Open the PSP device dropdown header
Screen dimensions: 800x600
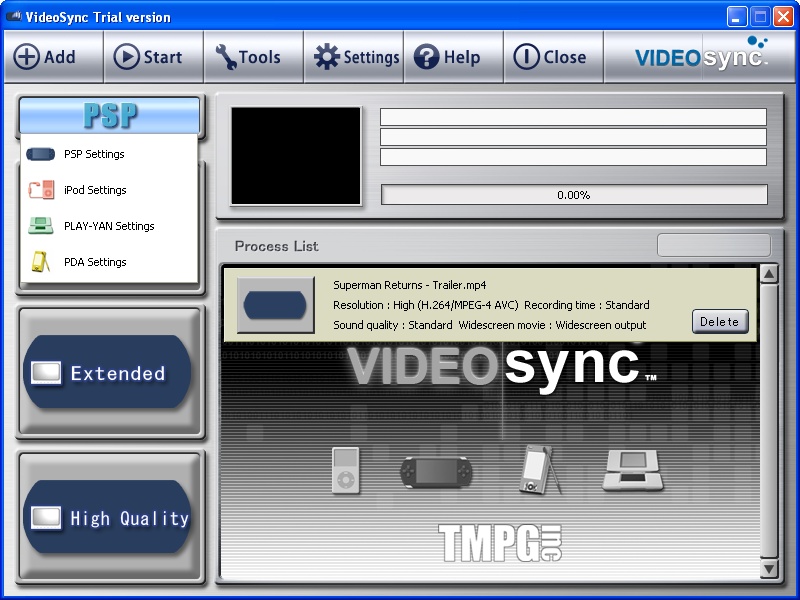[x=110, y=115]
